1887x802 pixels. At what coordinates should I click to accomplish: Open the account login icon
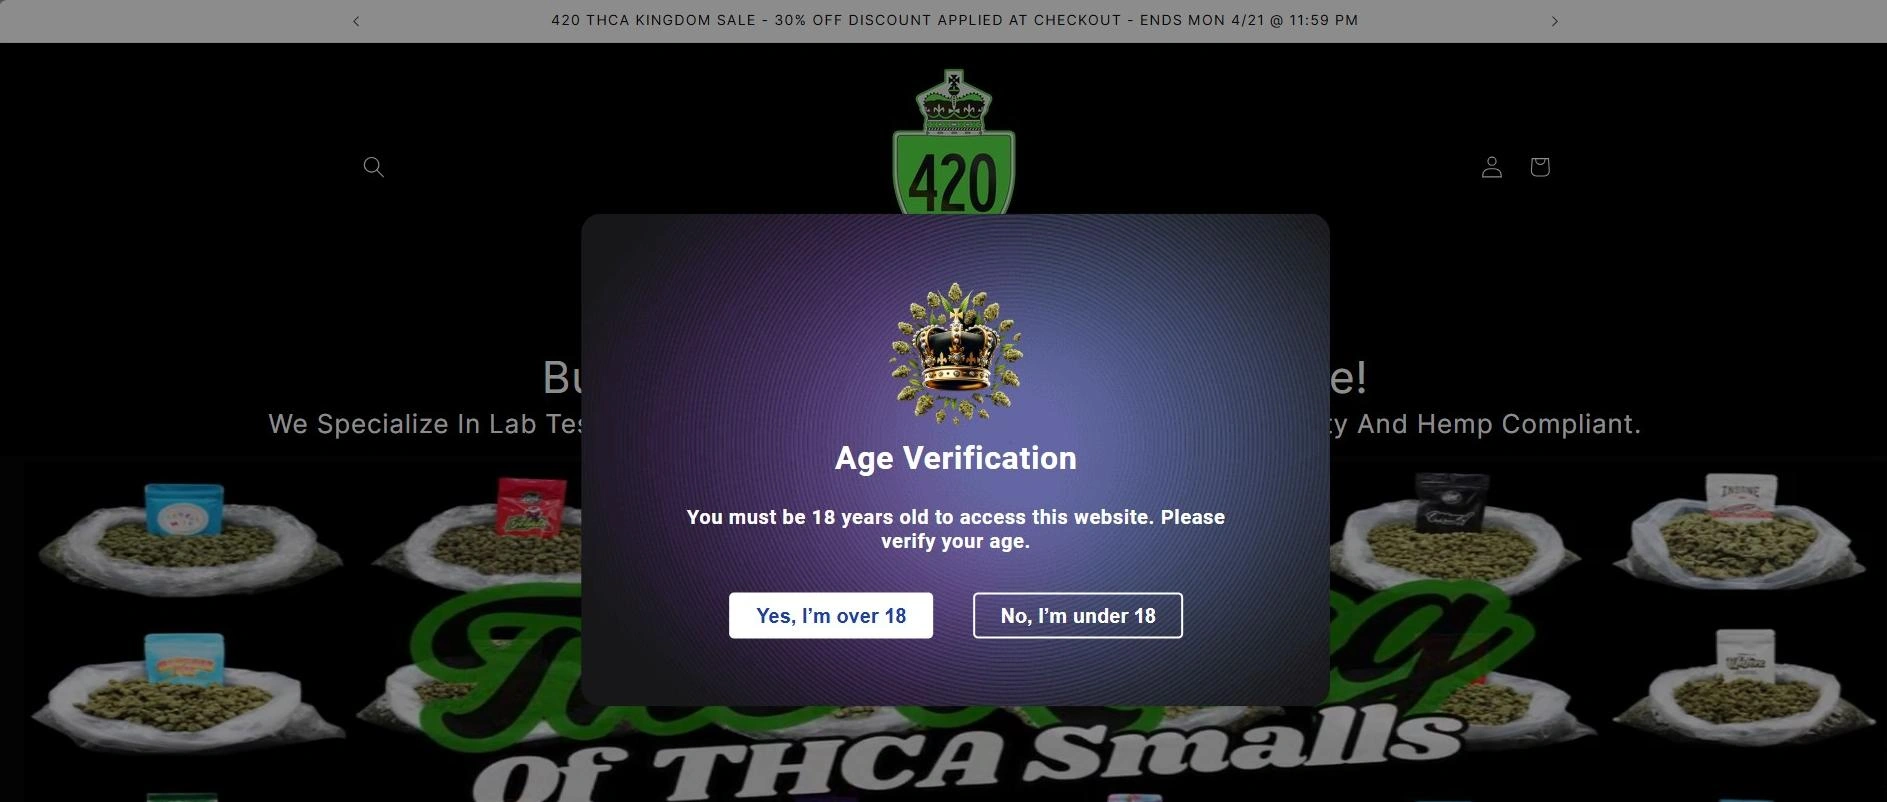click(x=1491, y=167)
